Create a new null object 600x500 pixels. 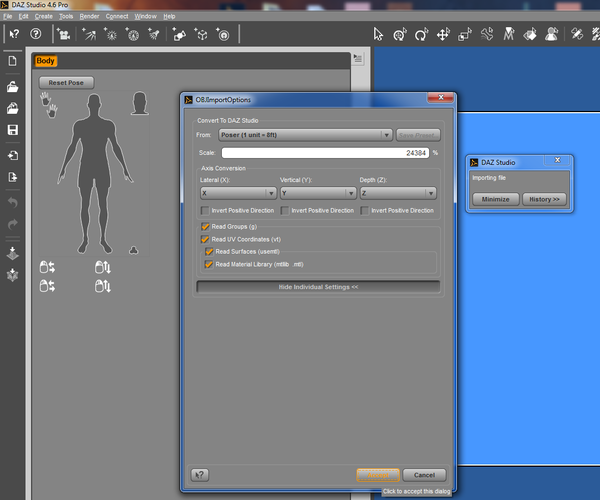point(179,34)
